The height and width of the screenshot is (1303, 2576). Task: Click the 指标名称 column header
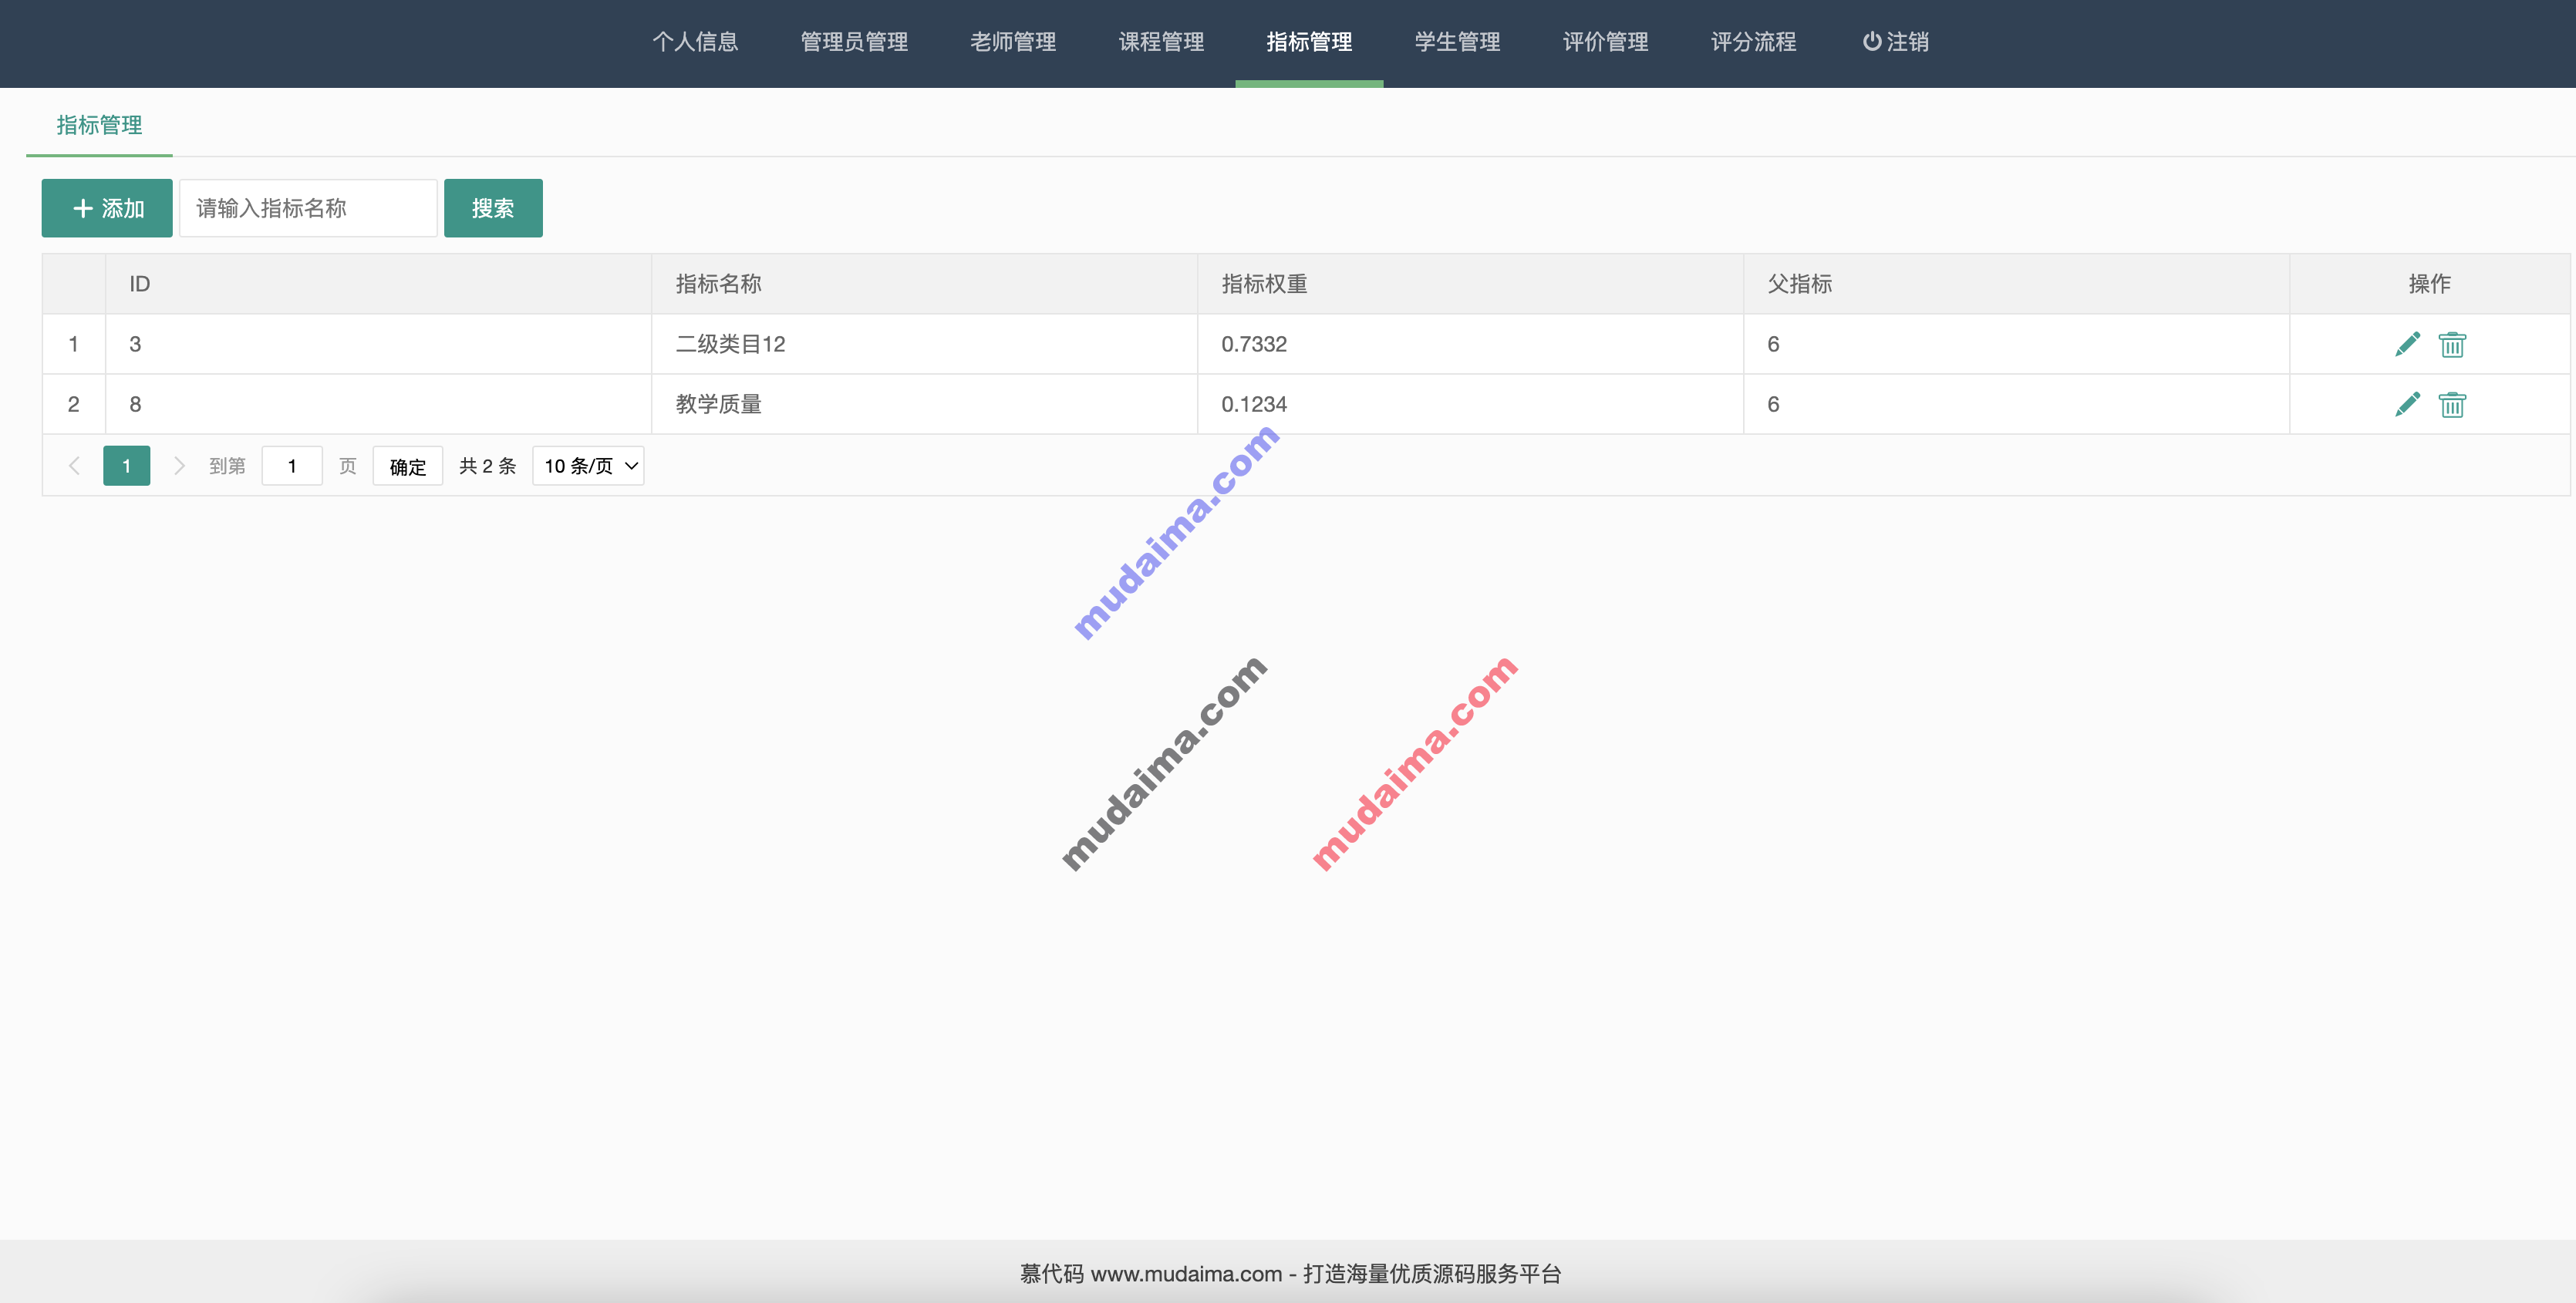pos(924,284)
